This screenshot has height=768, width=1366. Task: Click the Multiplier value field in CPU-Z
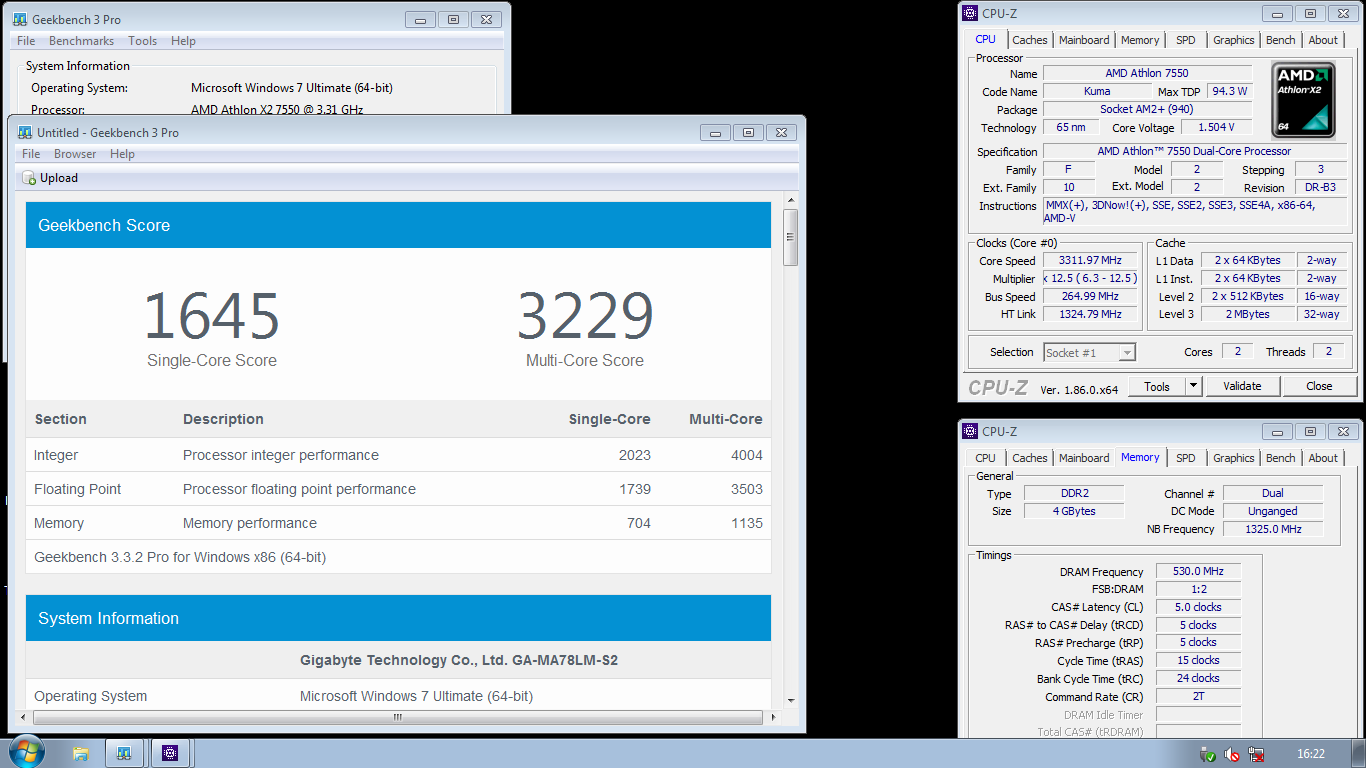pyautogui.click(x=1090, y=278)
